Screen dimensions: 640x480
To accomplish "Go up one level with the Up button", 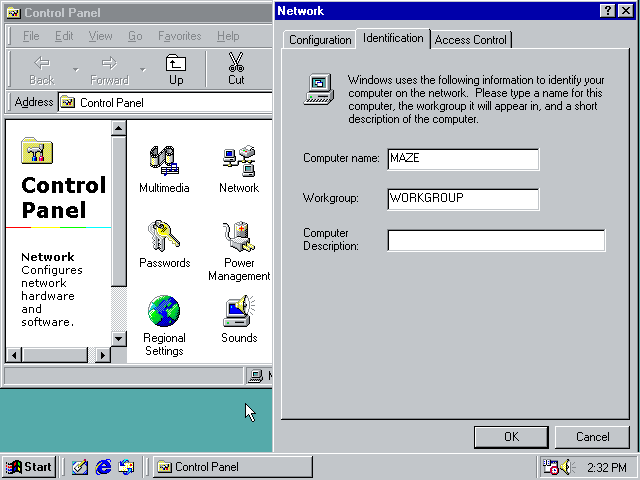I will click(176, 70).
